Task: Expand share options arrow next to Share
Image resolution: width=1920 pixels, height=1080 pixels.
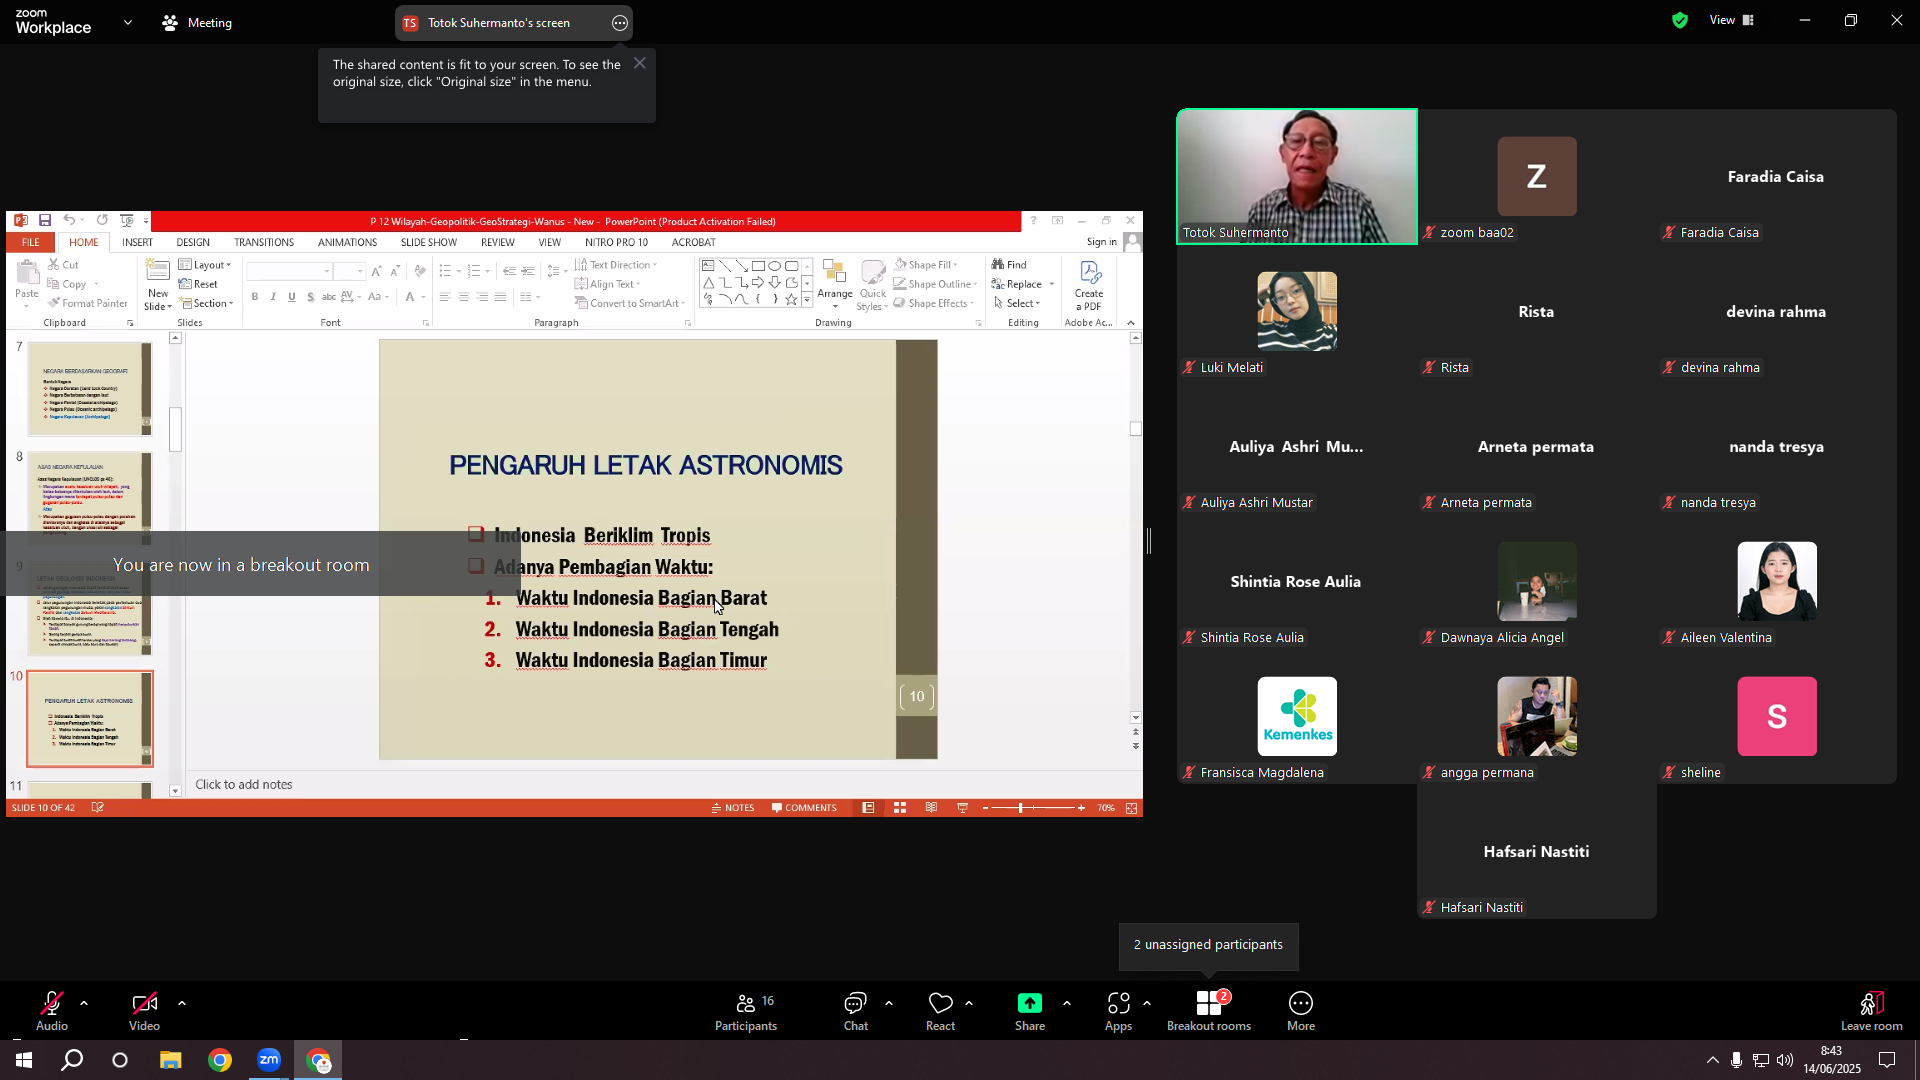Action: click(1067, 1003)
